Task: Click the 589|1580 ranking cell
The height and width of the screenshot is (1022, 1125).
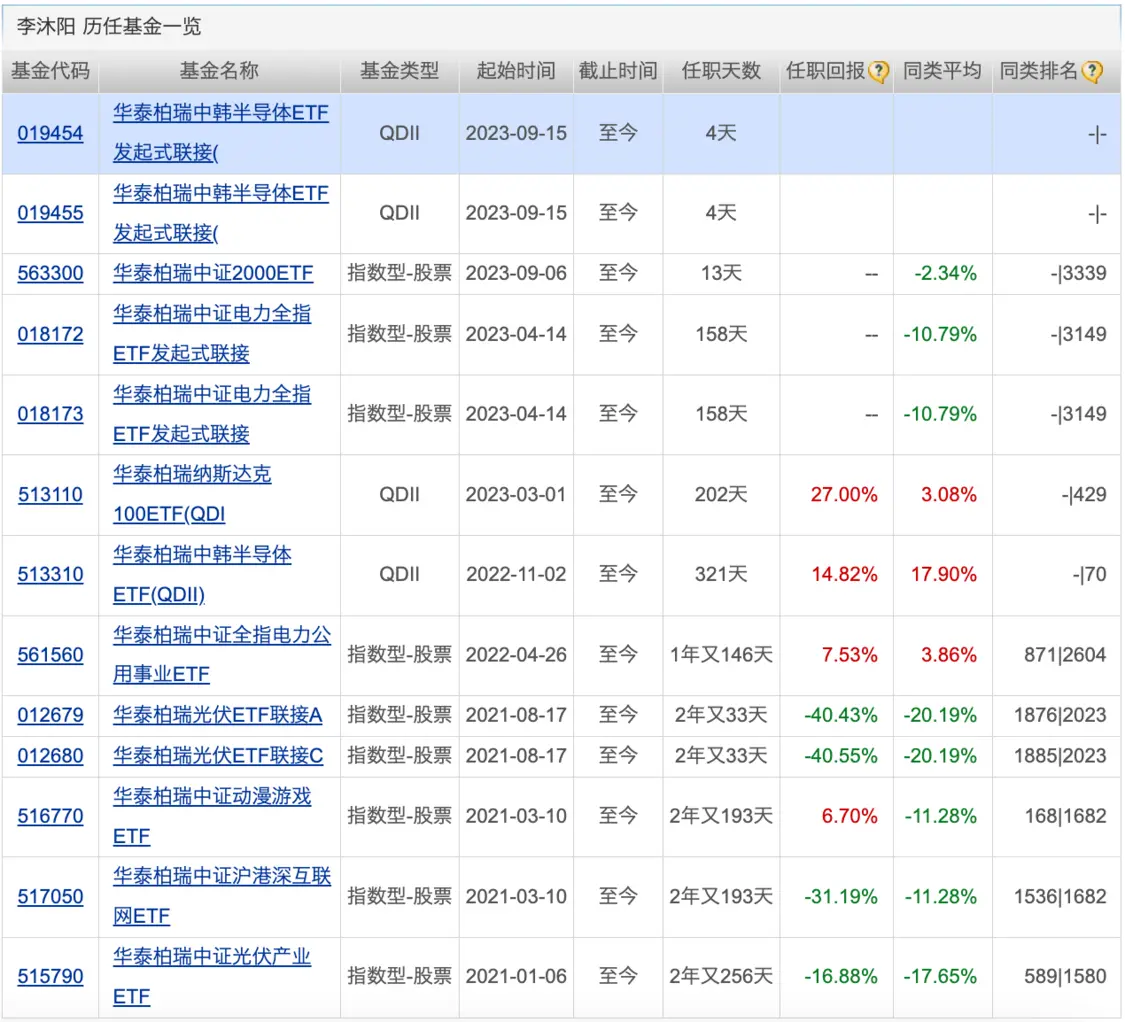Action: click(1065, 976)
